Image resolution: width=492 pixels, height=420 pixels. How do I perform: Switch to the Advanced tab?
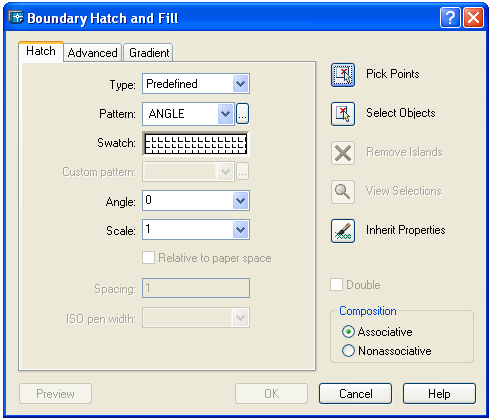(92, 53)
